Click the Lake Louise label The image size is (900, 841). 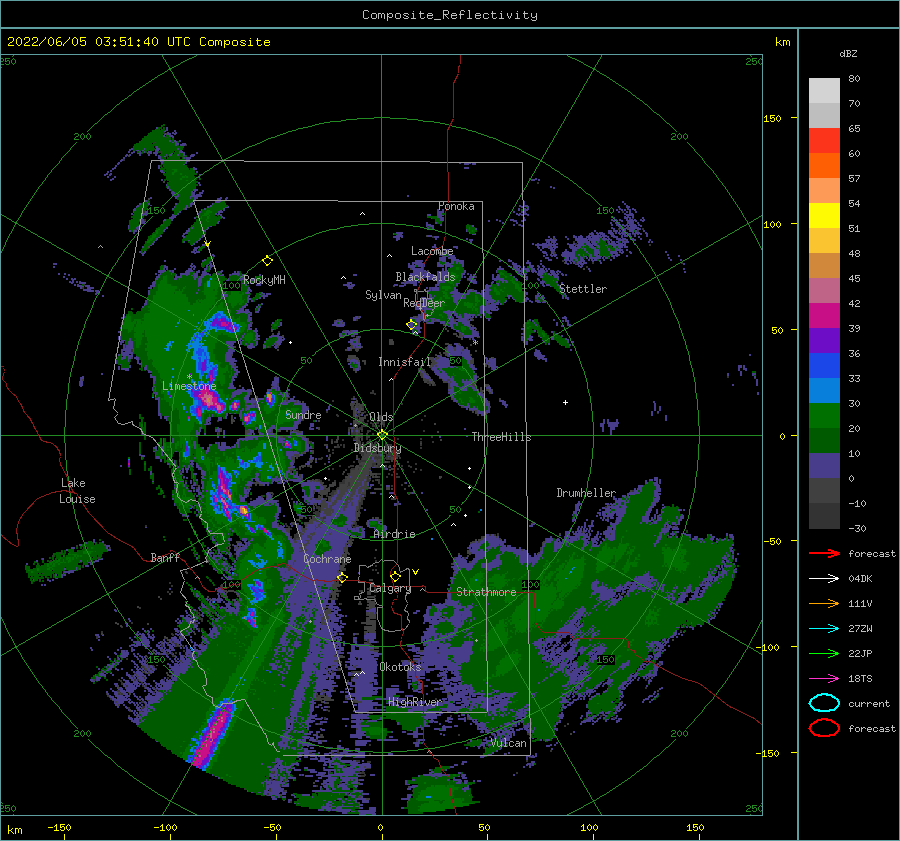click(77, 491)
